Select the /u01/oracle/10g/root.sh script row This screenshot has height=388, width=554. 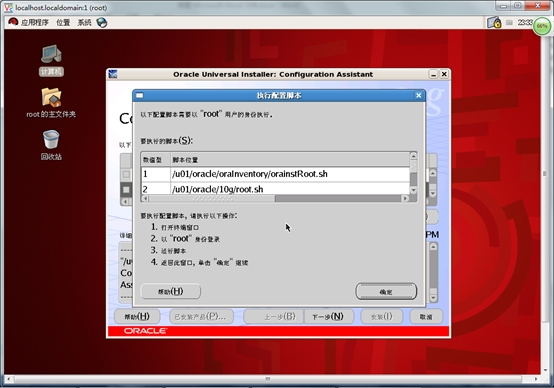coord(276,189)
